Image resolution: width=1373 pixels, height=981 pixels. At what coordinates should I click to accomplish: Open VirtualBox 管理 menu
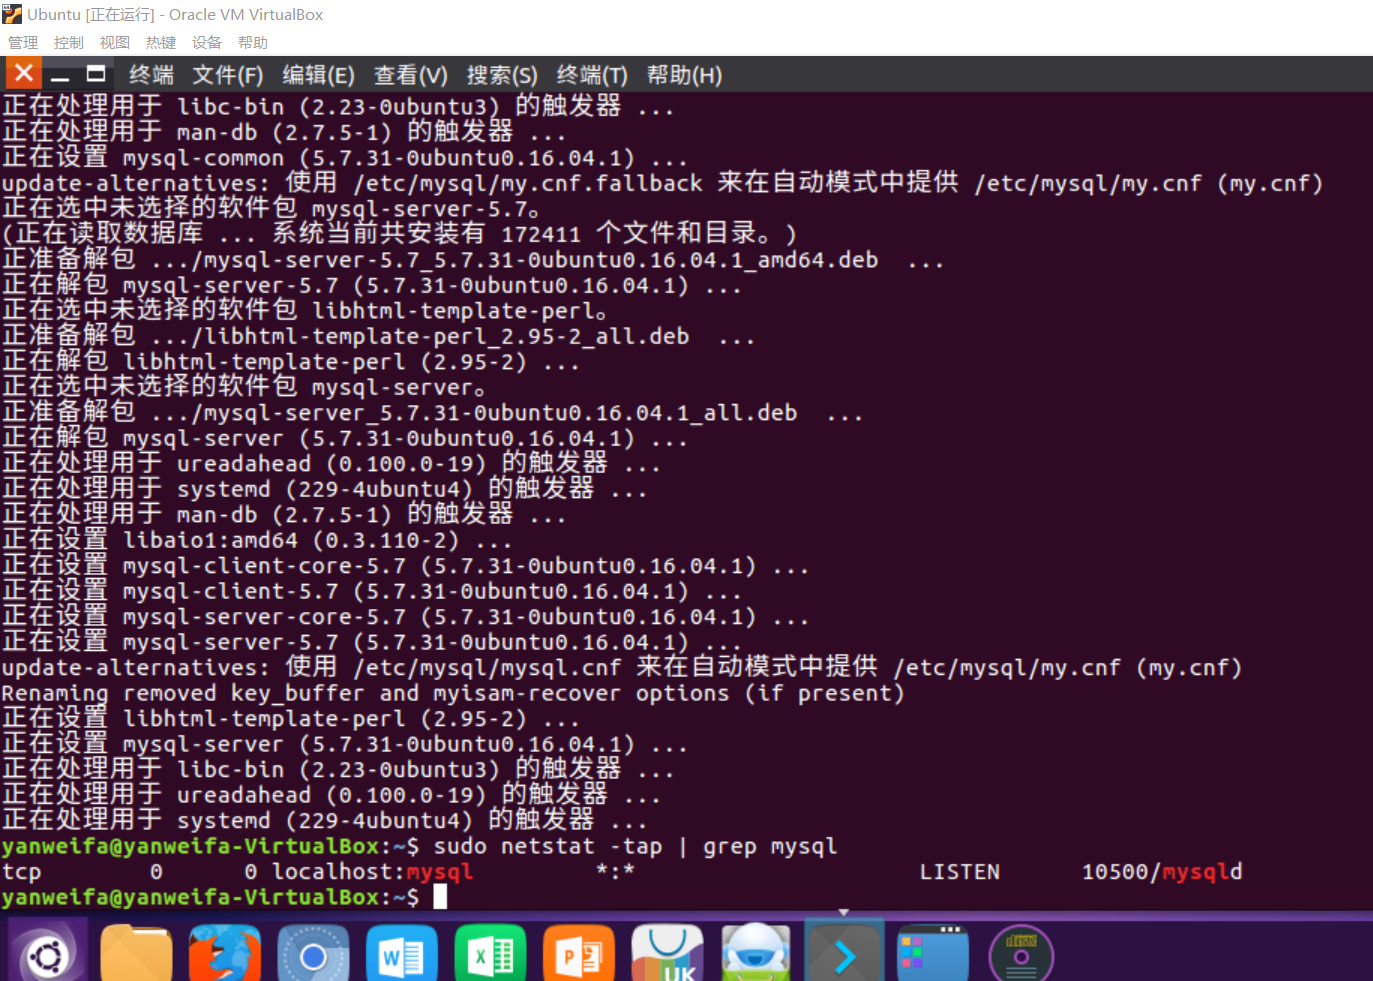(x=23, y=42)
